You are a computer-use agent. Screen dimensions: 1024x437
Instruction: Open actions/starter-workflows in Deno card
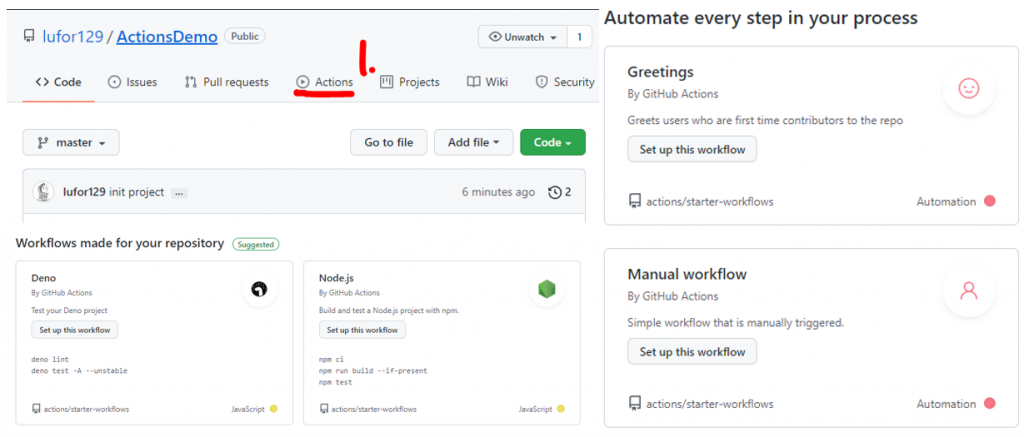(86, 410)
